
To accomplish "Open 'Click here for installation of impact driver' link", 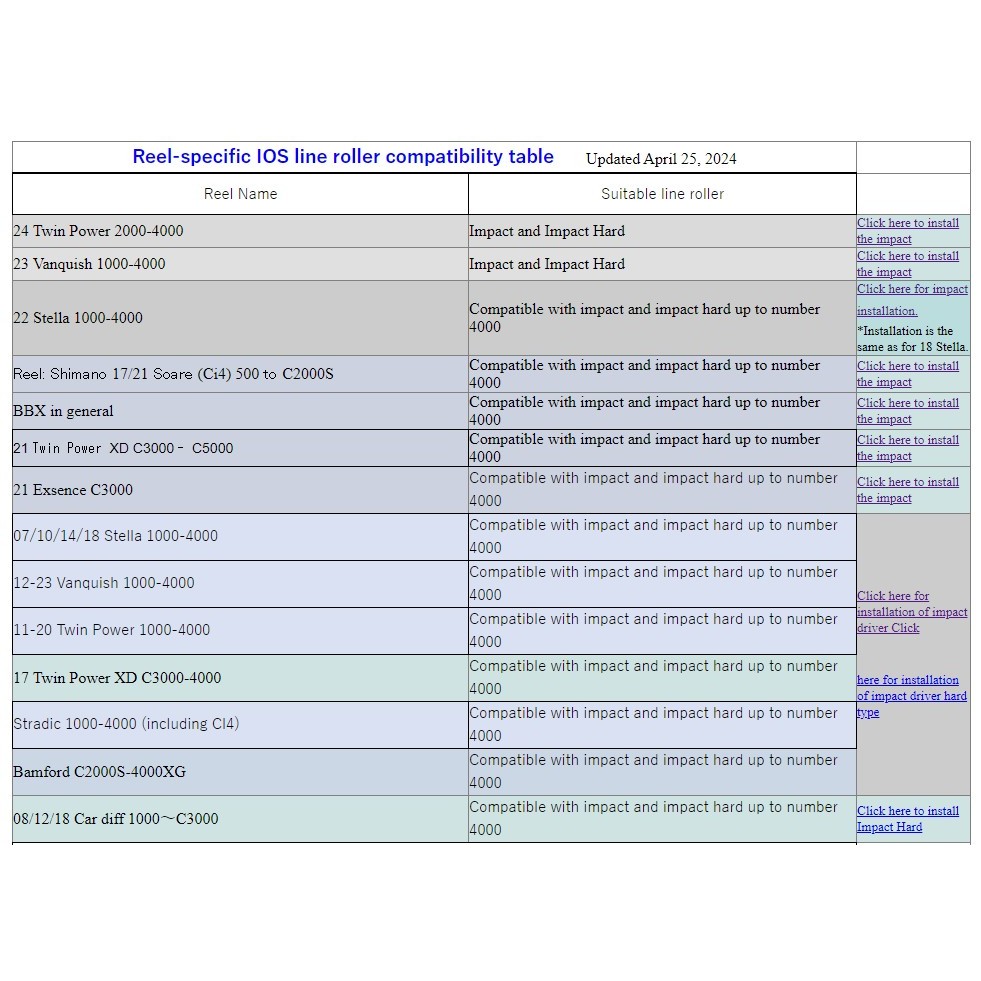I will [x=911, y=612].
